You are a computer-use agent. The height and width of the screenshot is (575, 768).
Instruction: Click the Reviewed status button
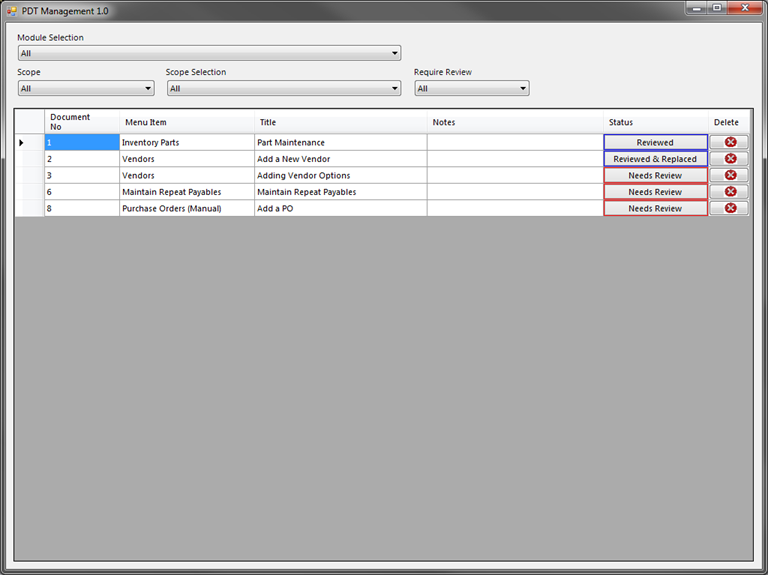pyautogui.click(x=655, y=142)
